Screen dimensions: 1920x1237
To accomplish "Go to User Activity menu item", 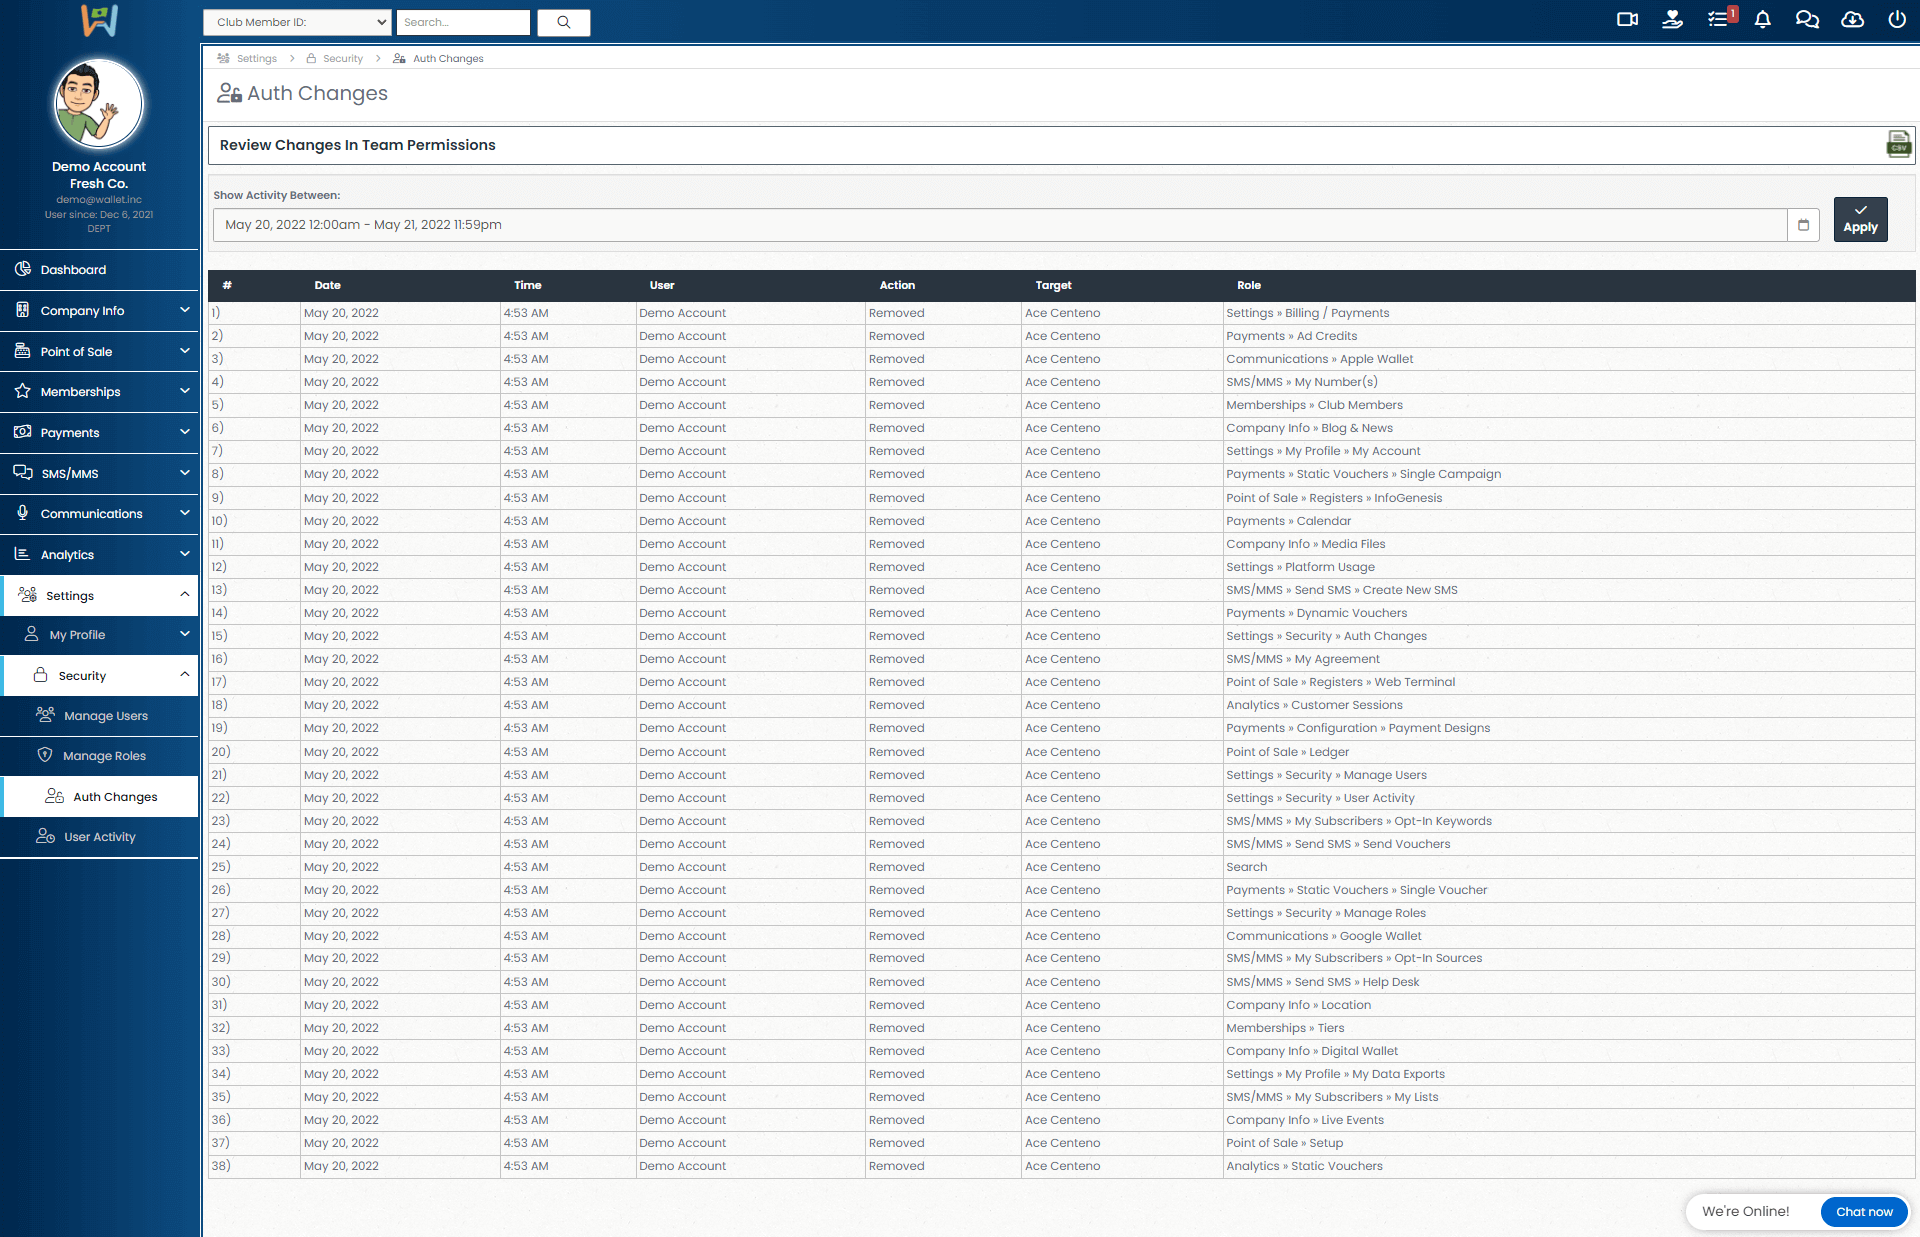I will coord(99,837).
